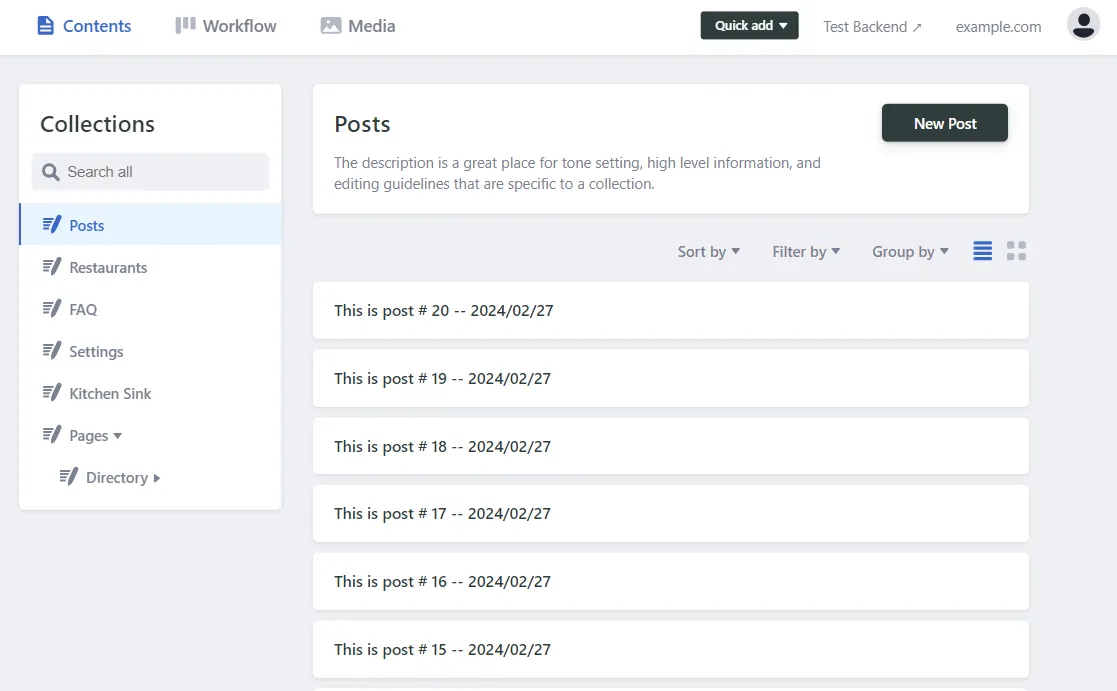Click the search magnifier icon
This screenshot has width=1117, height=691.
point(50,171)
